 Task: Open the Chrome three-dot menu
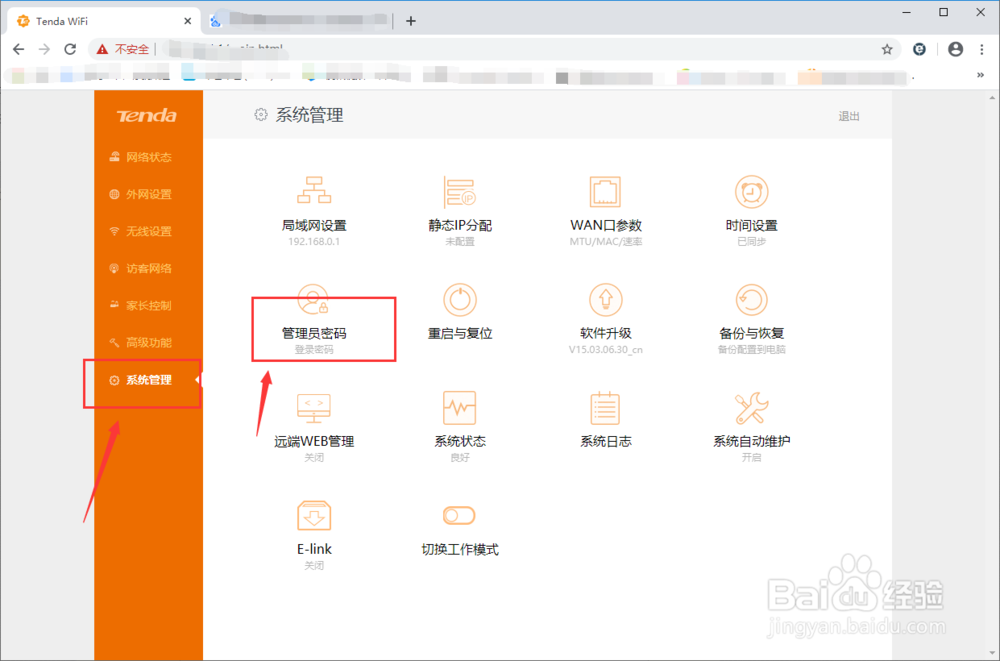[982, 49]
